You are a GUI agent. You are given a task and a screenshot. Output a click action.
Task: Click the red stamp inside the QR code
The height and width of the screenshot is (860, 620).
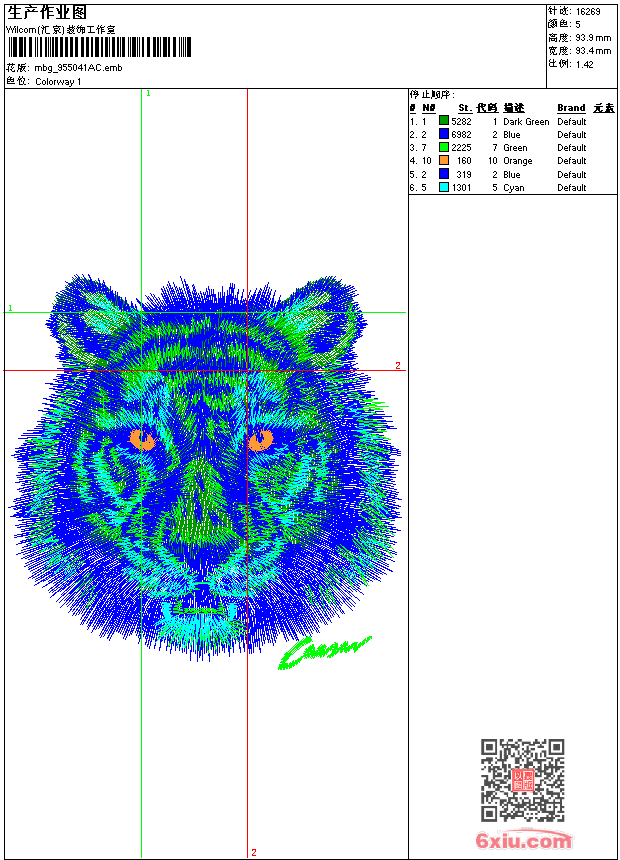click(x=522, y=781)
